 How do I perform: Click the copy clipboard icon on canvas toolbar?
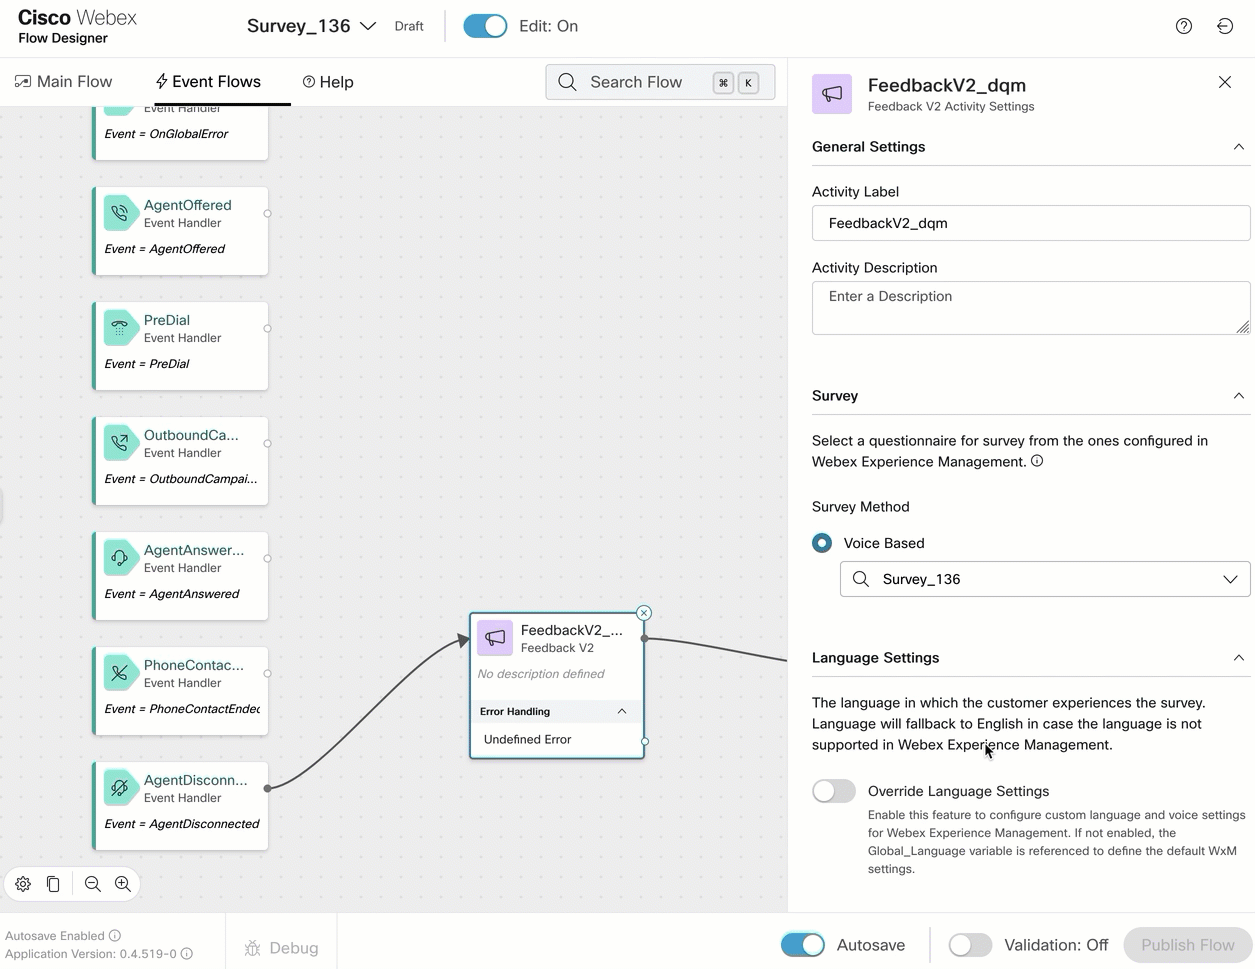click(53, 884)
